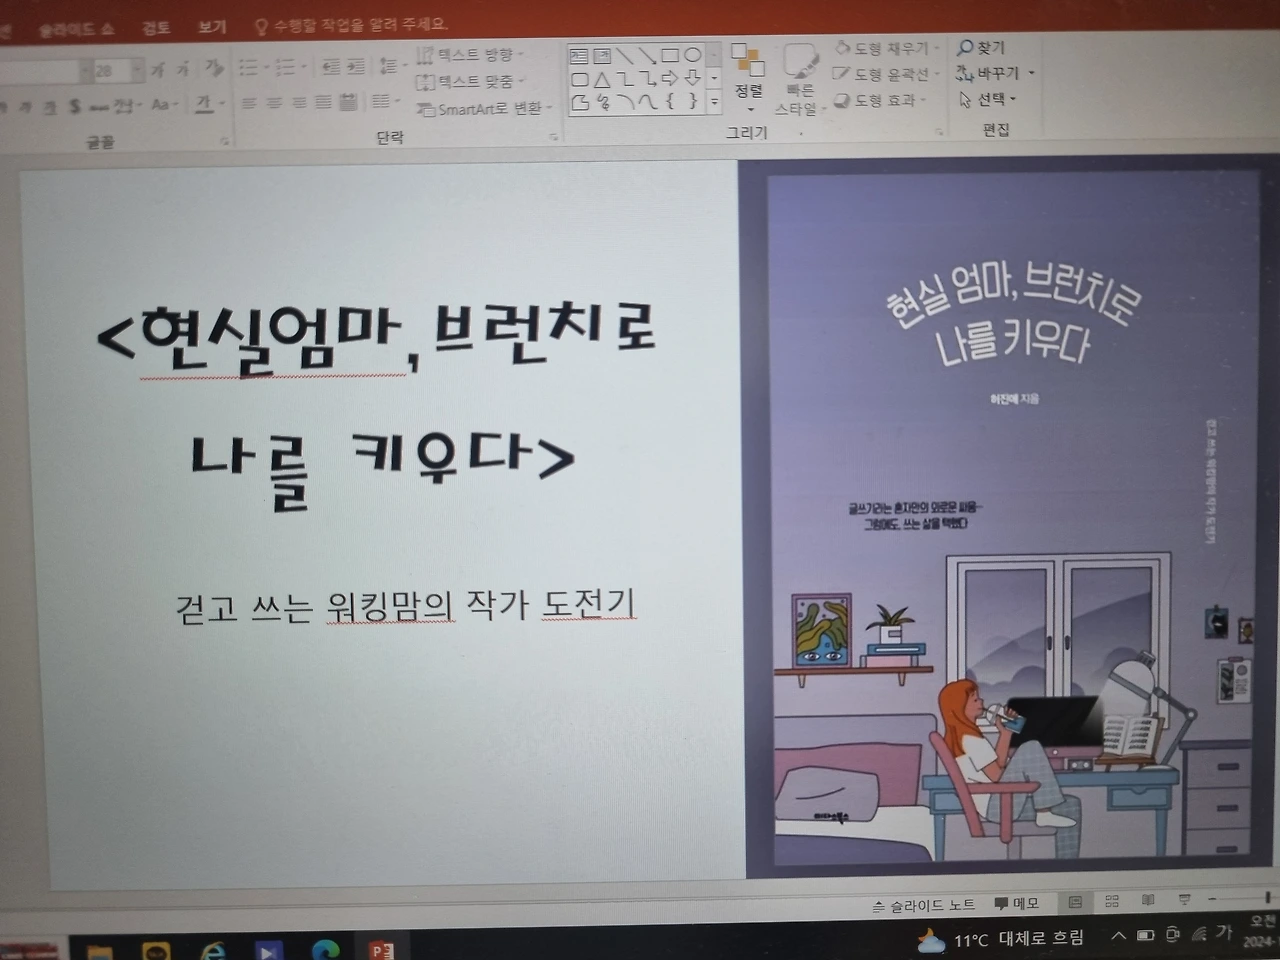
Task: Select the elbow connector shape
Action: 625,78
